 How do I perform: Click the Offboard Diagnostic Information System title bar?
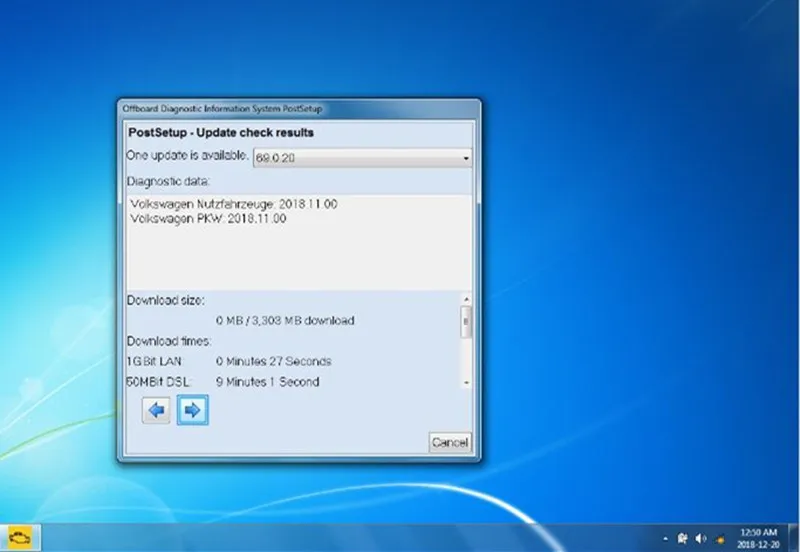[x=299, y=109]
